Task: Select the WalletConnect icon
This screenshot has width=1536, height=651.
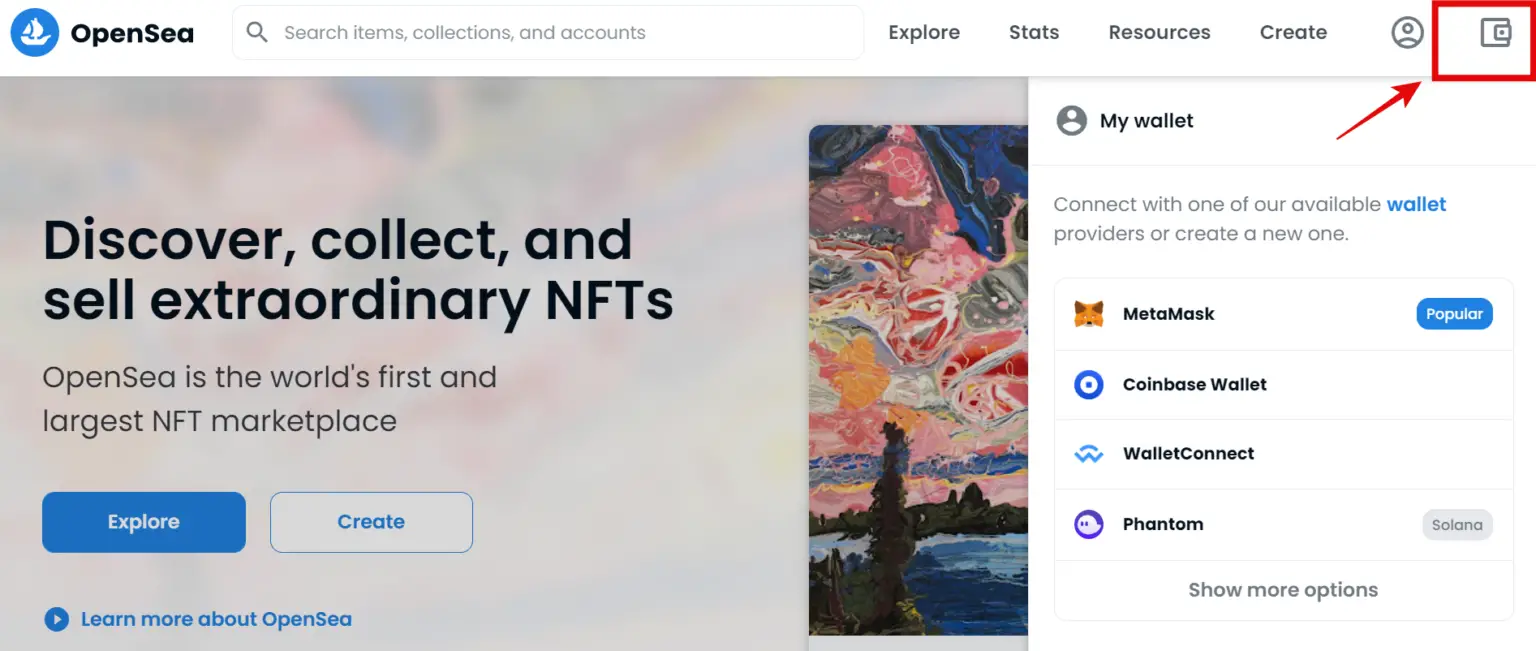Action: [x=1089, y=453]
